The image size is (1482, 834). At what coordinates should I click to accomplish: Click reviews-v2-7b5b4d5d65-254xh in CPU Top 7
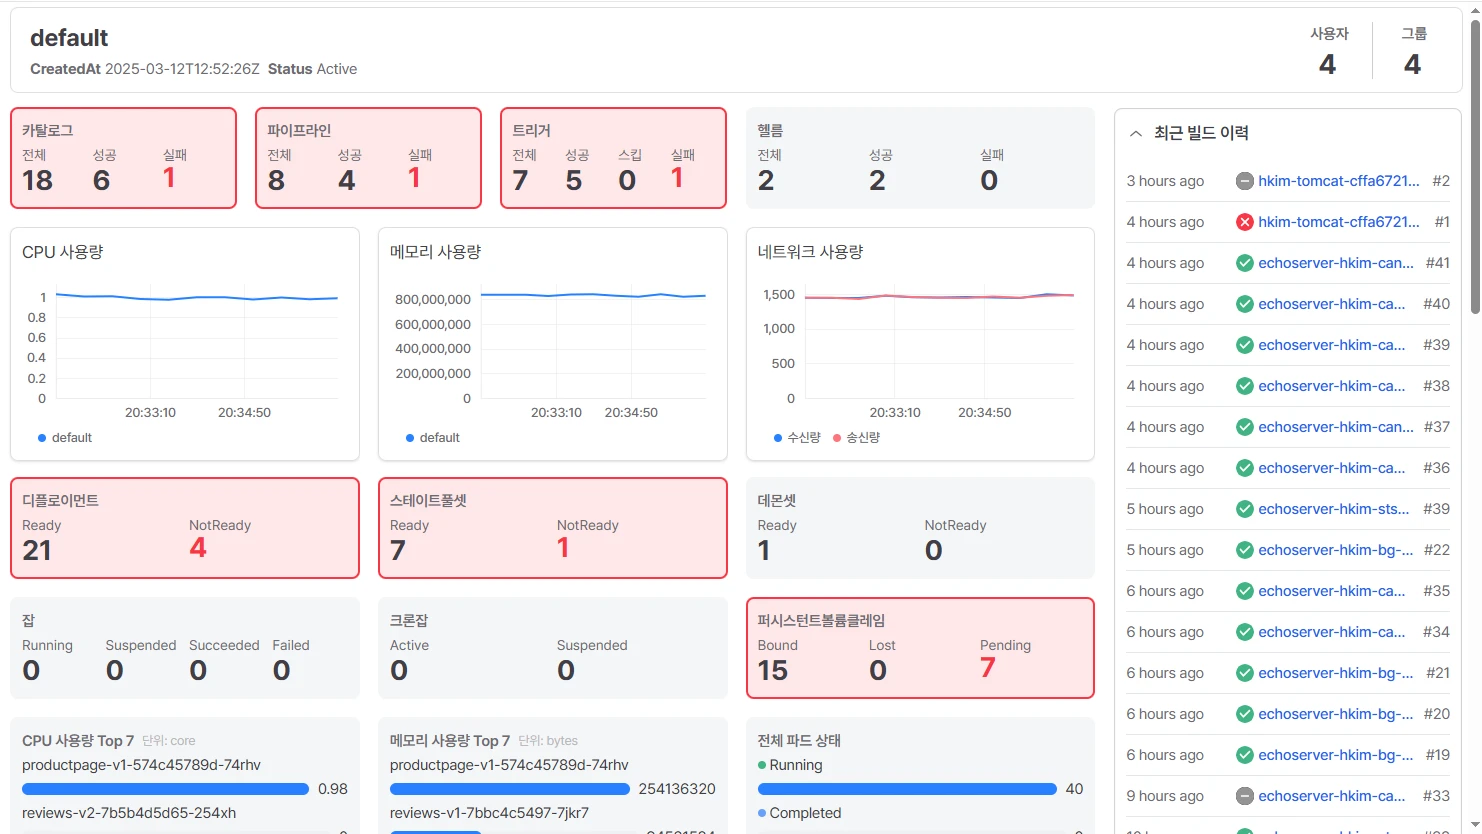tap(129, 813)
